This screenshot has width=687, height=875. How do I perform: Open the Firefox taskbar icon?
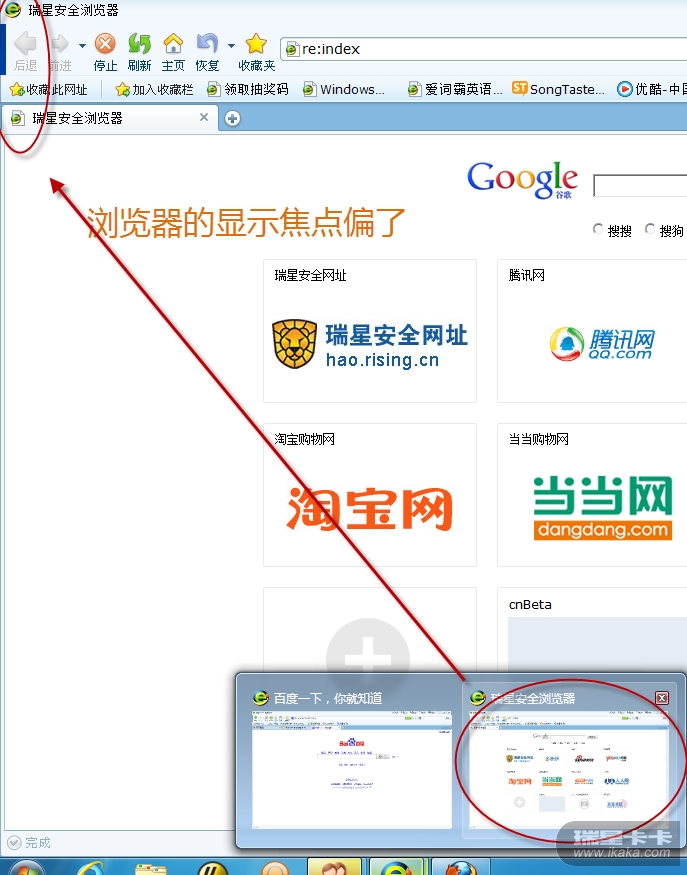461,868
